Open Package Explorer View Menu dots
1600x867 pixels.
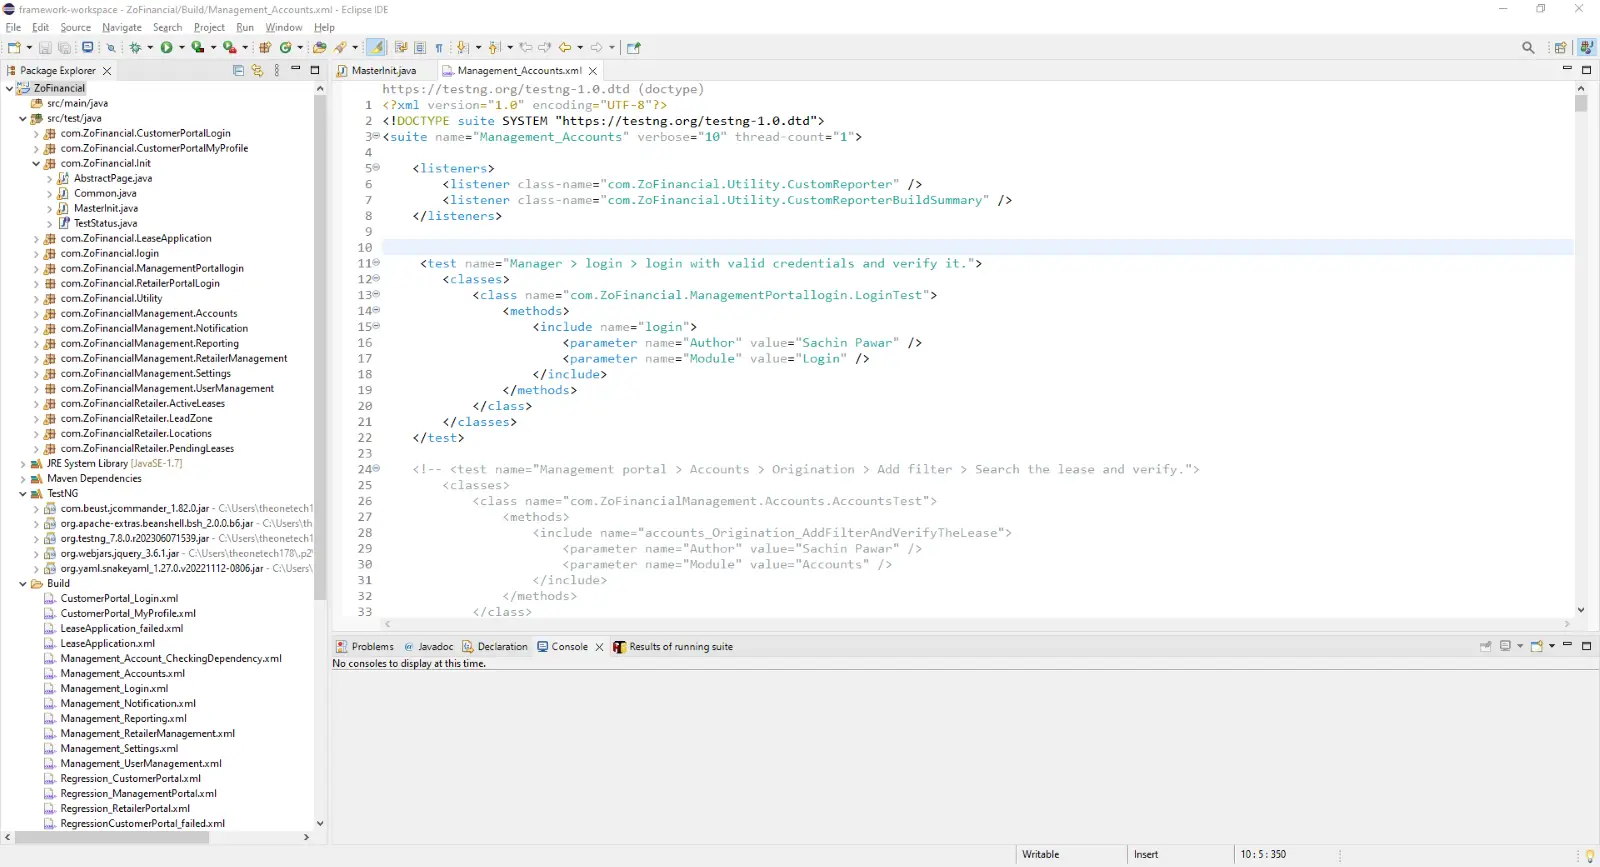click(277, 70)
